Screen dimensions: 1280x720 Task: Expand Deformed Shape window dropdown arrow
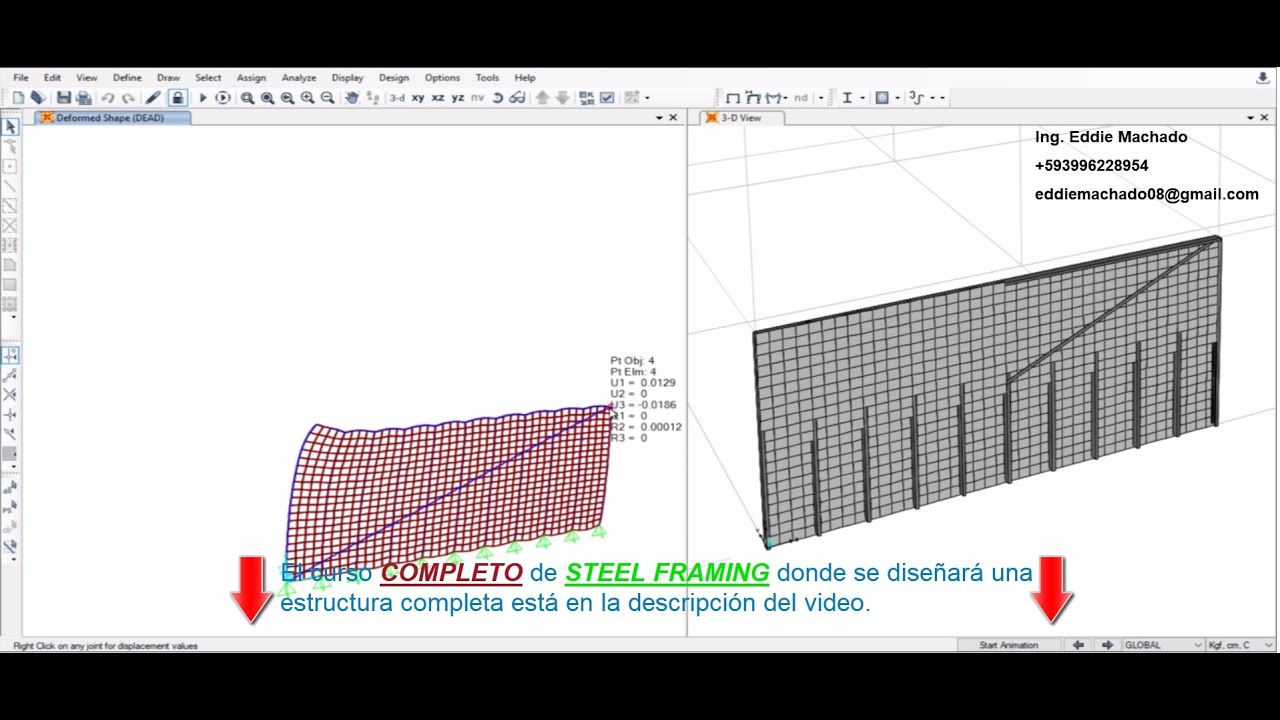(x=659, y=118)
